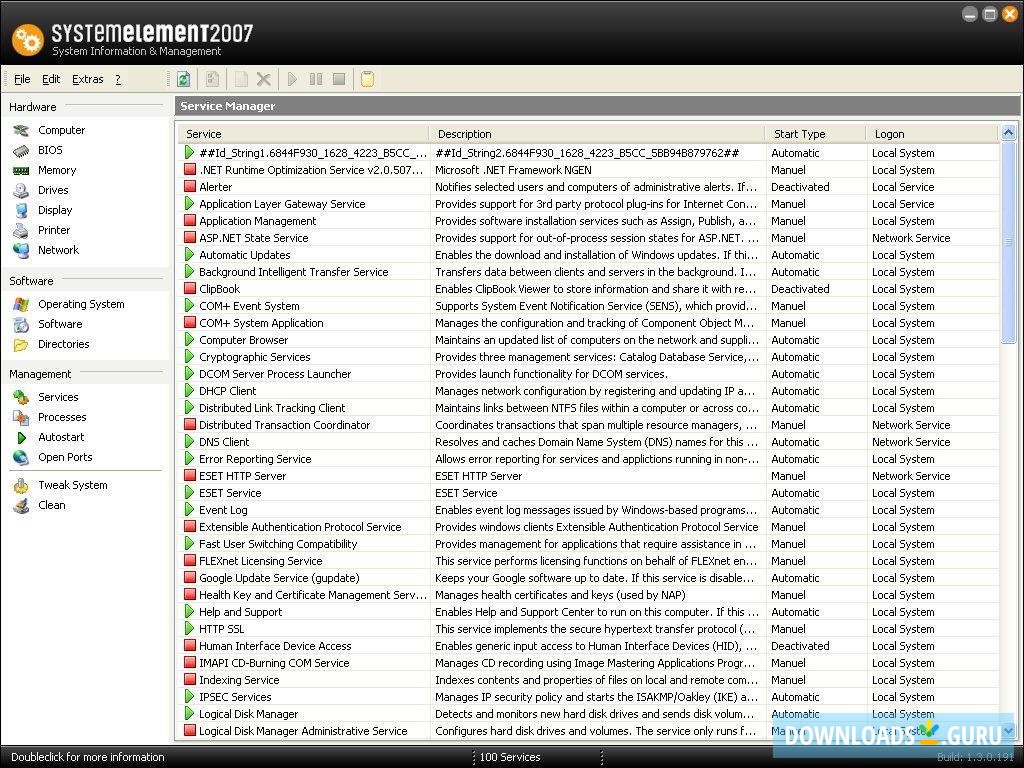Click the properties sheet toolbar icon

212,80
